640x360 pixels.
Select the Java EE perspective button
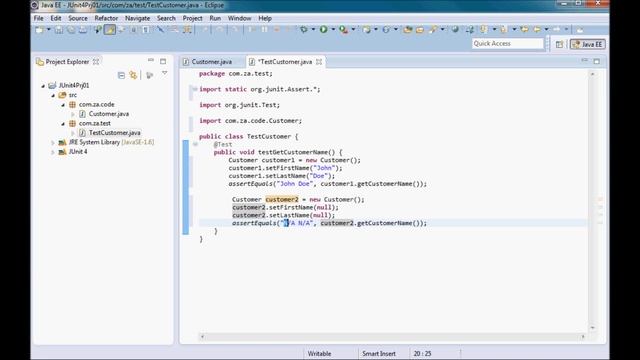coord(588,44)
